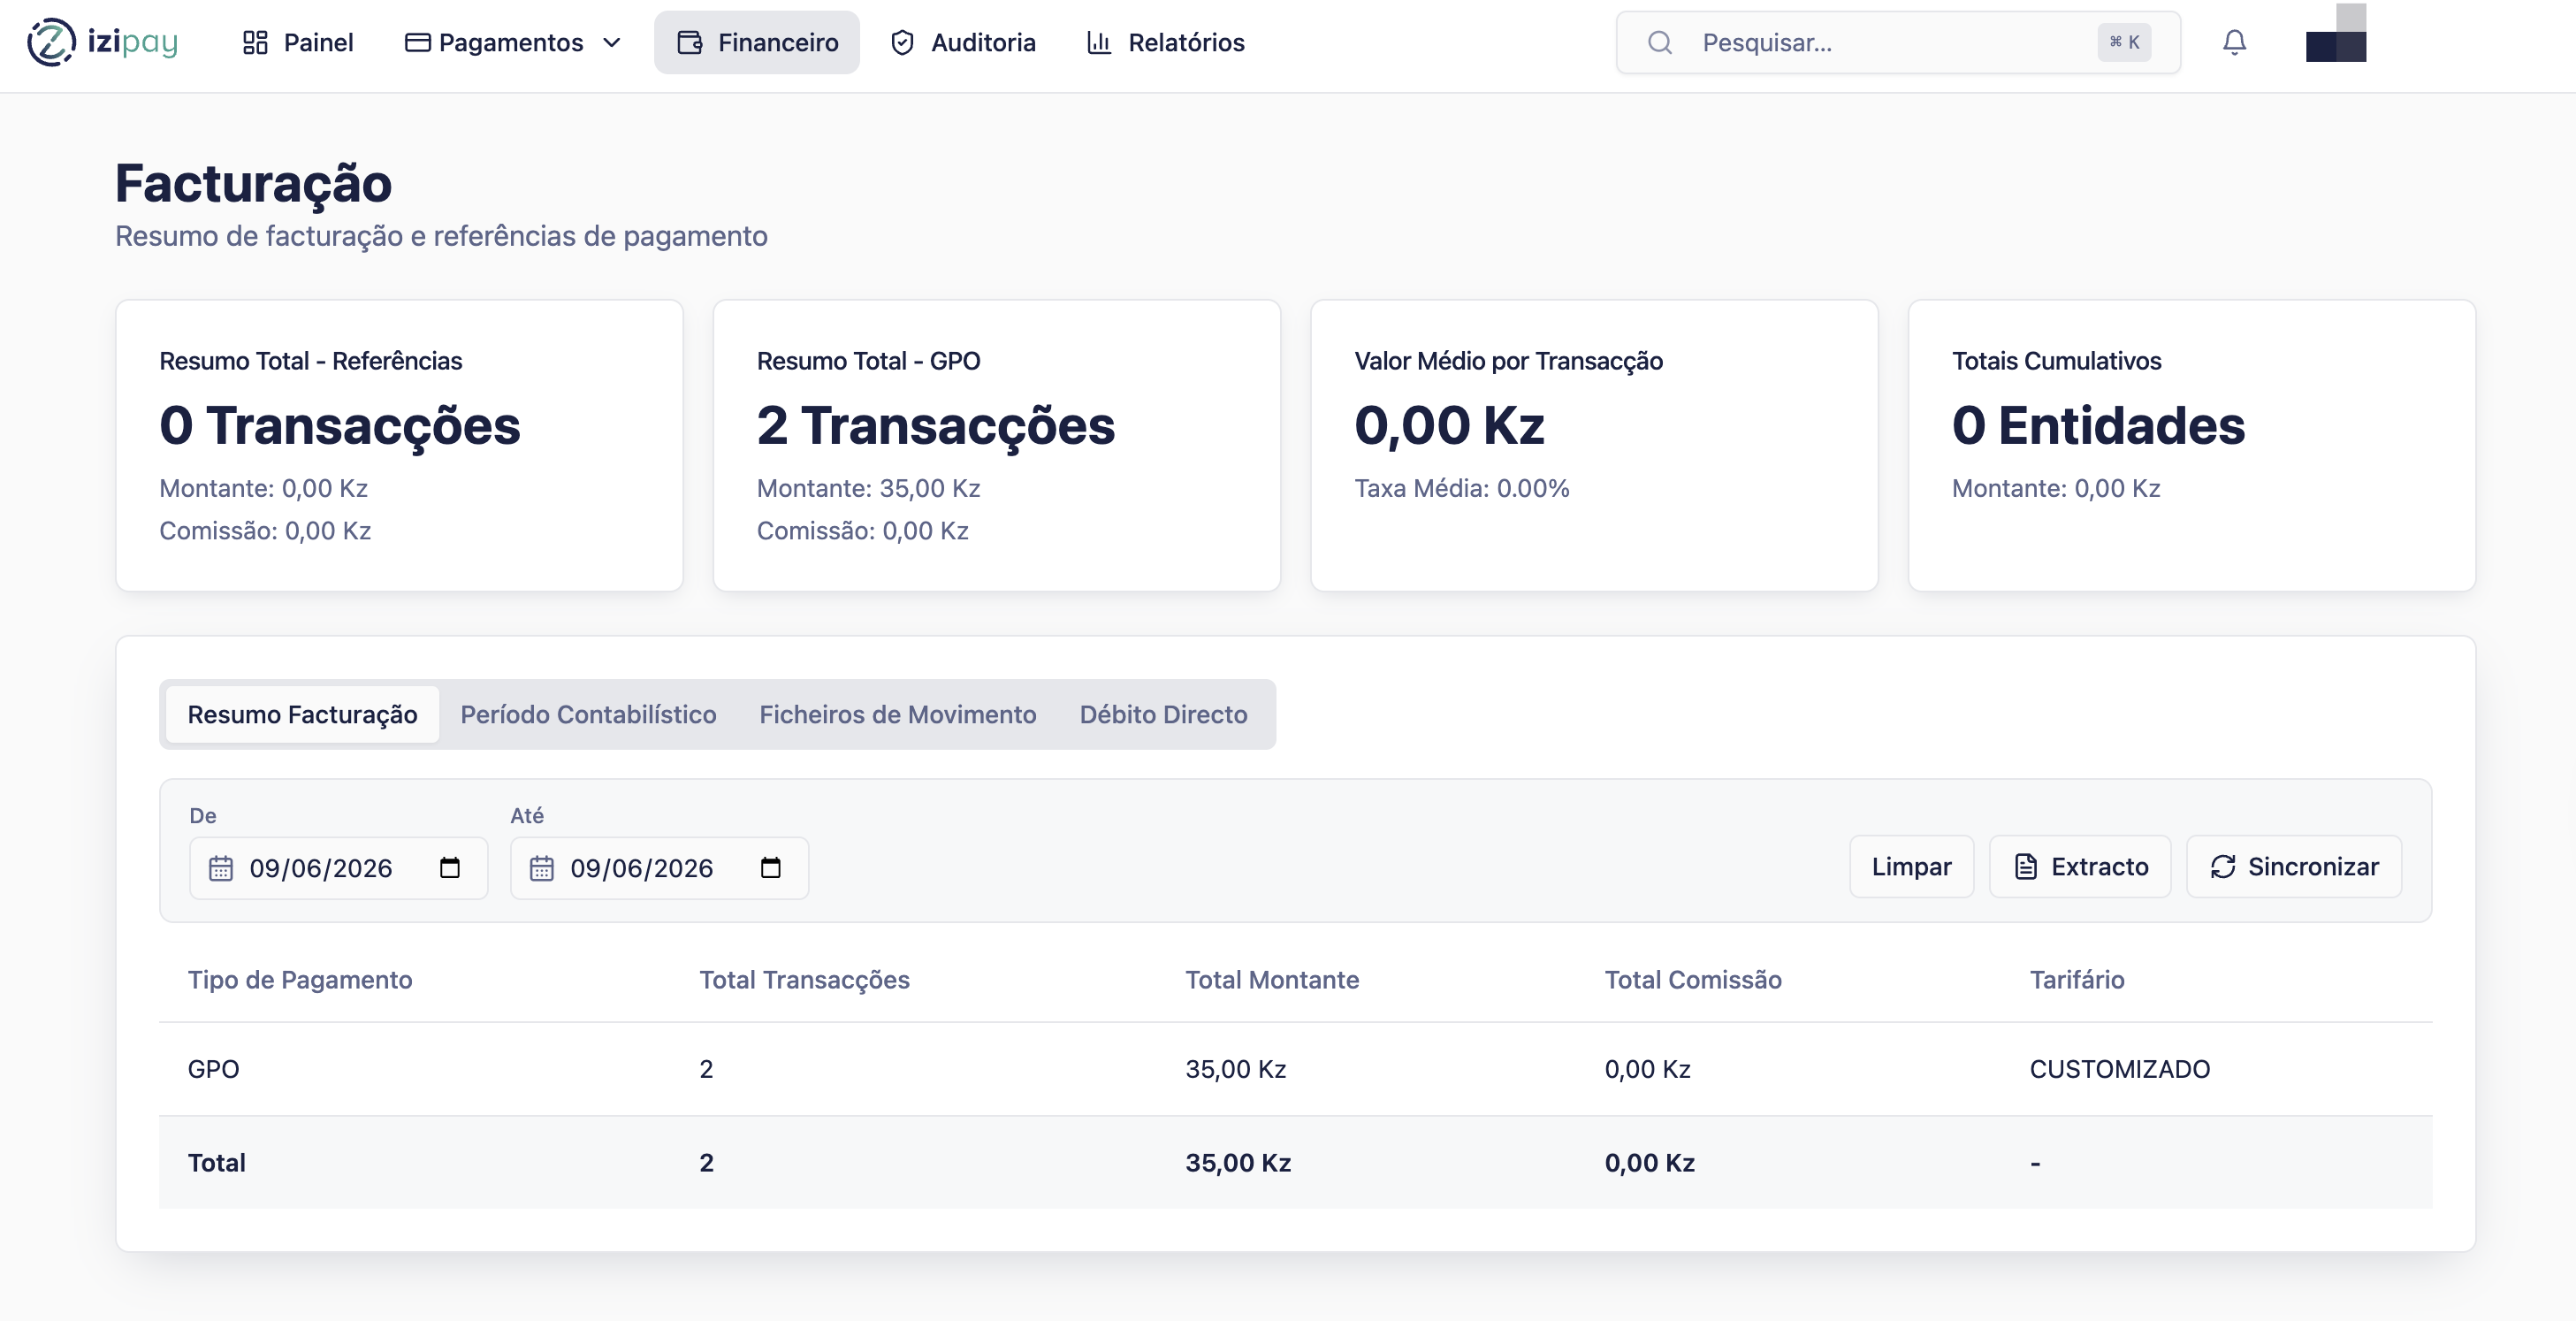The image size is (2576, 1321).
Task: Click the Facturação page heading
Action: [254, 184]
